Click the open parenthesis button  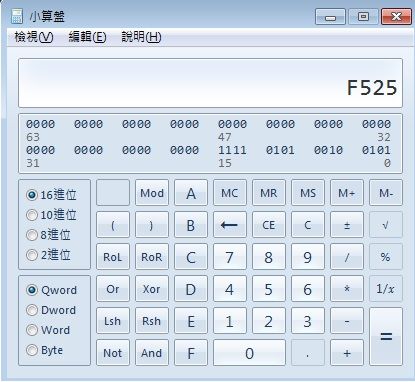coord(113,225)
